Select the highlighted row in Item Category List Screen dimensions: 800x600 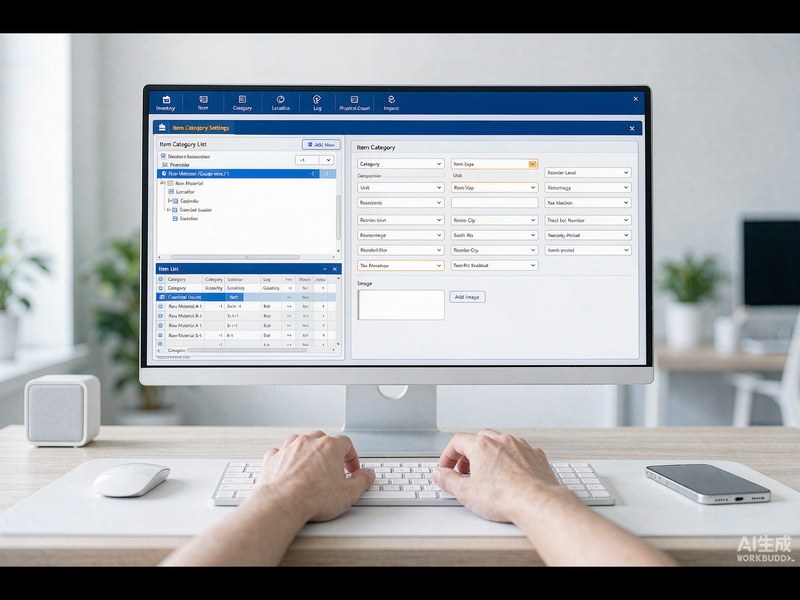(246, 174)
